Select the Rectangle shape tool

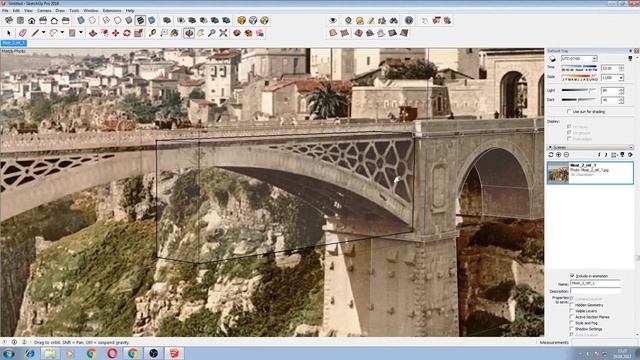click(72, 33)
